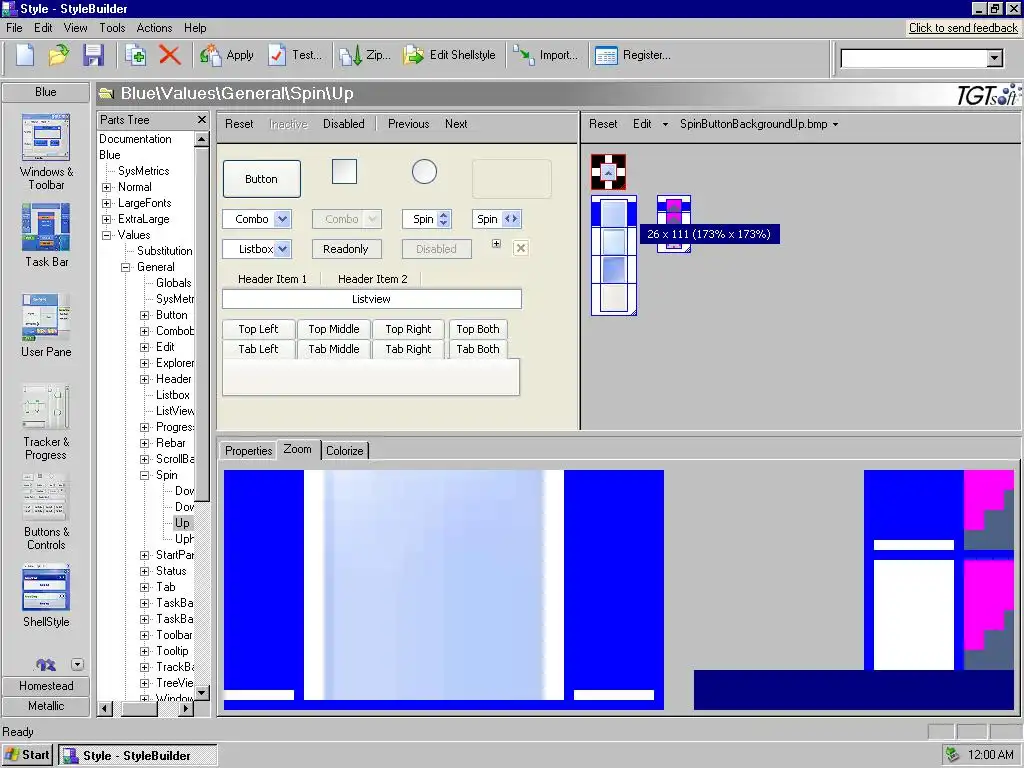Click the Windows Start button
The width and height of the screenshot is (1024, 768).
click(x=27, y=755)
